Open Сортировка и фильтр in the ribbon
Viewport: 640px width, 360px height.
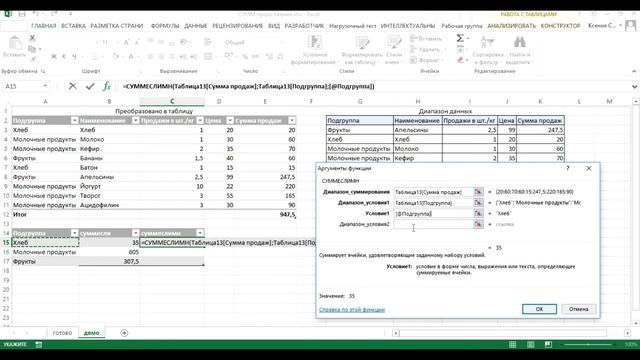tap(488, 50)
